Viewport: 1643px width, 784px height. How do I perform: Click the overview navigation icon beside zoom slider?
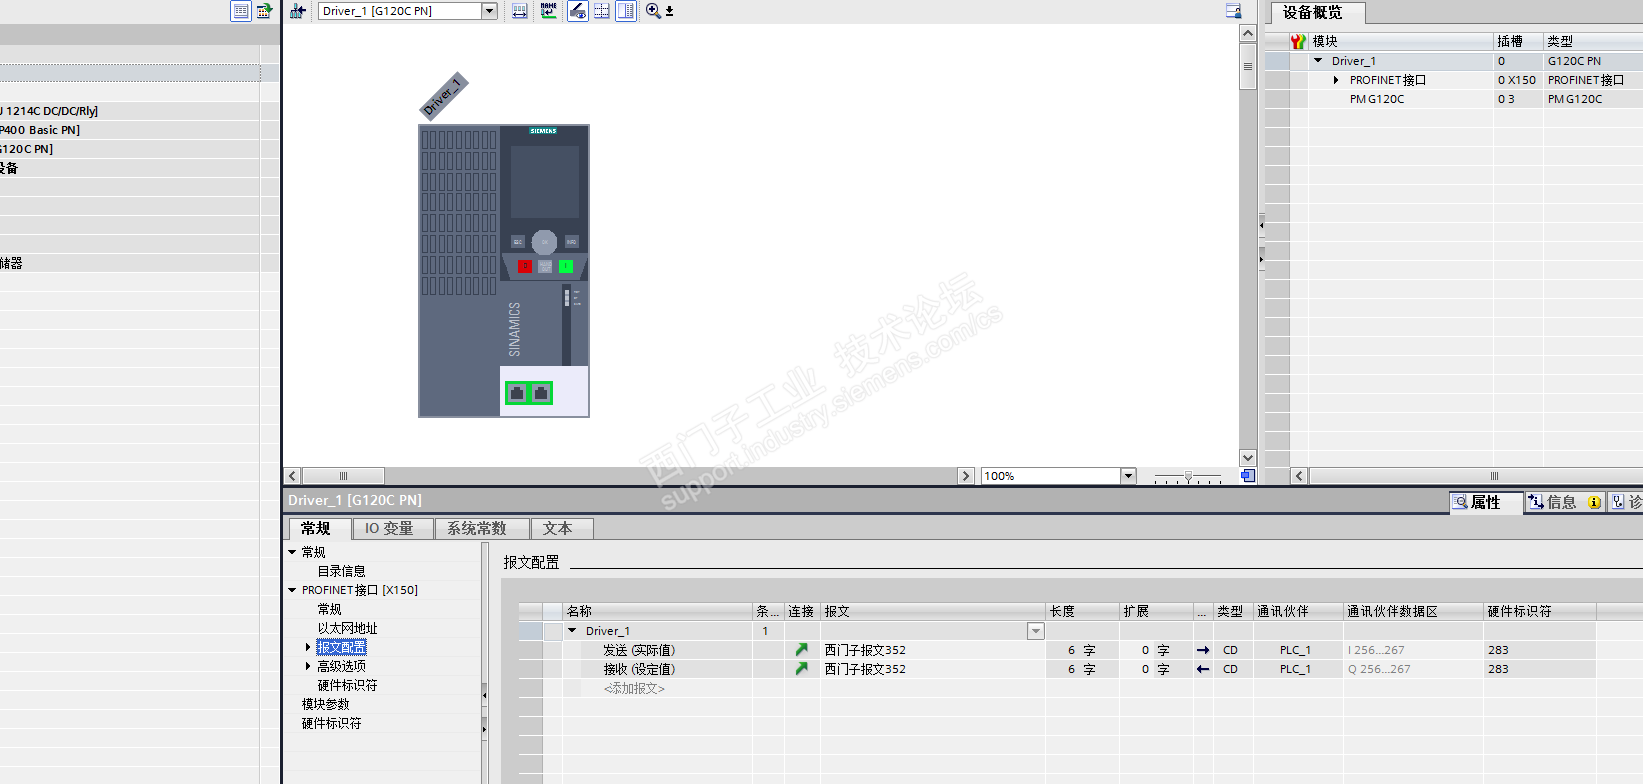(1248, 476)
